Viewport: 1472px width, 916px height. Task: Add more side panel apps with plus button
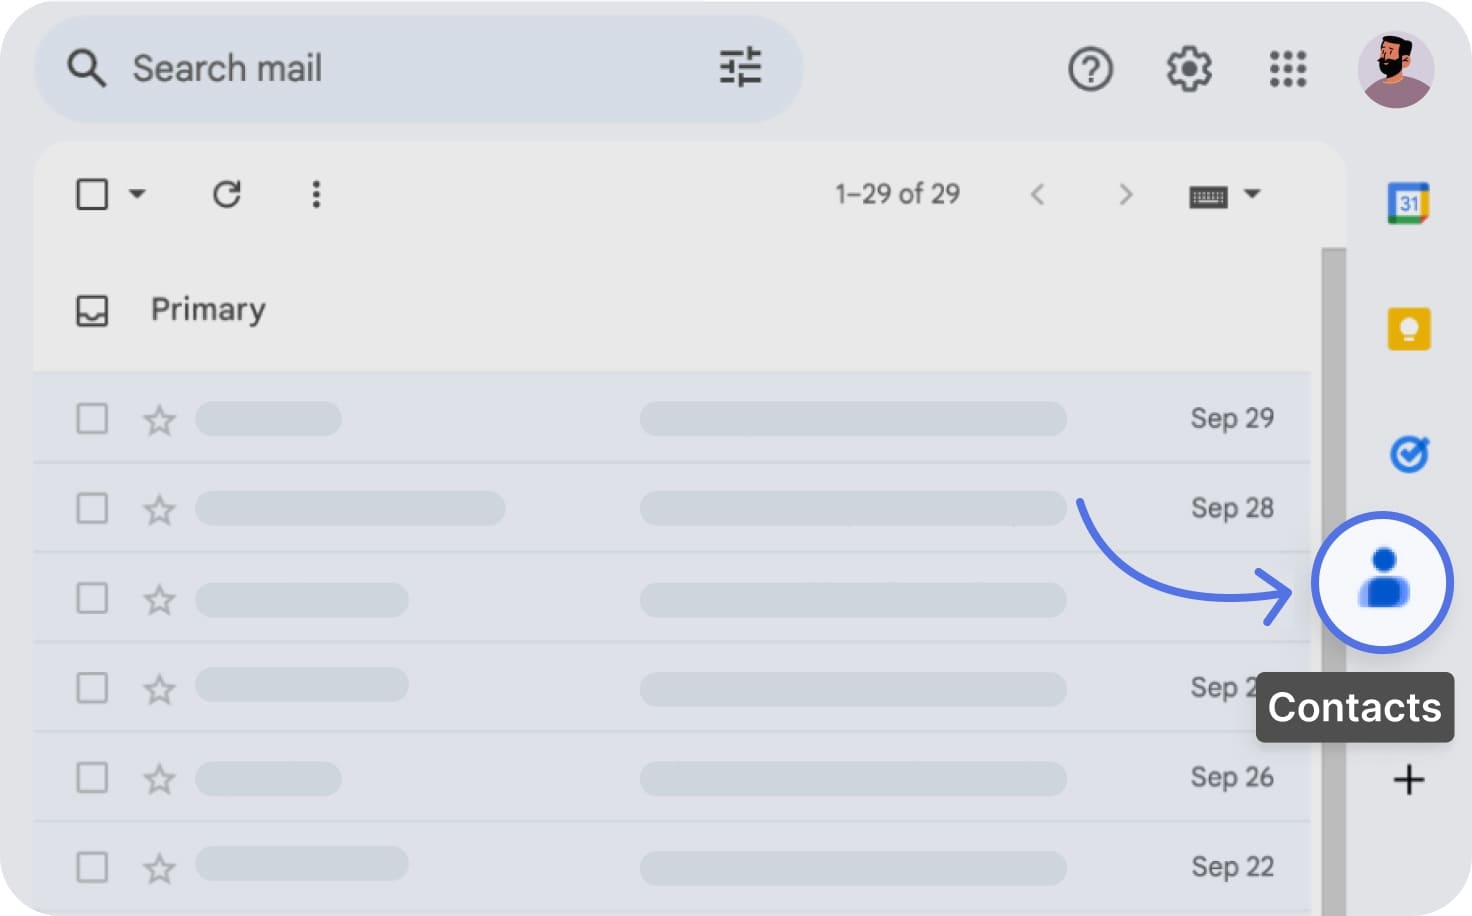click(x=1409, y=779)
